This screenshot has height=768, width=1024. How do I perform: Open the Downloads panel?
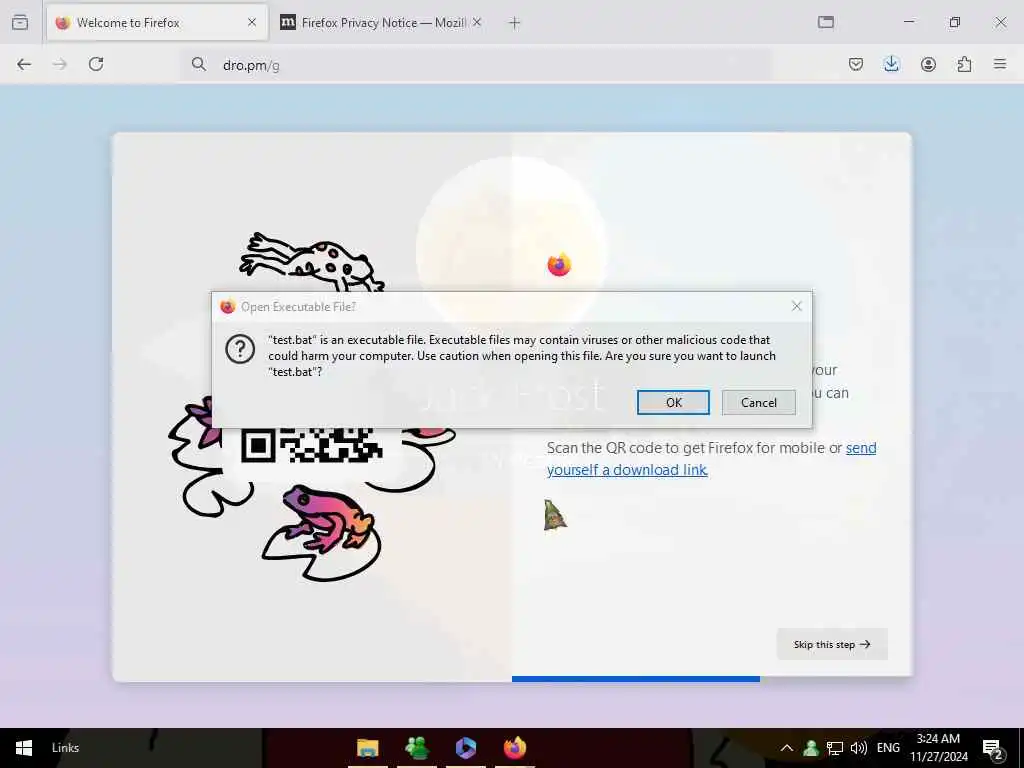point(891,64)
